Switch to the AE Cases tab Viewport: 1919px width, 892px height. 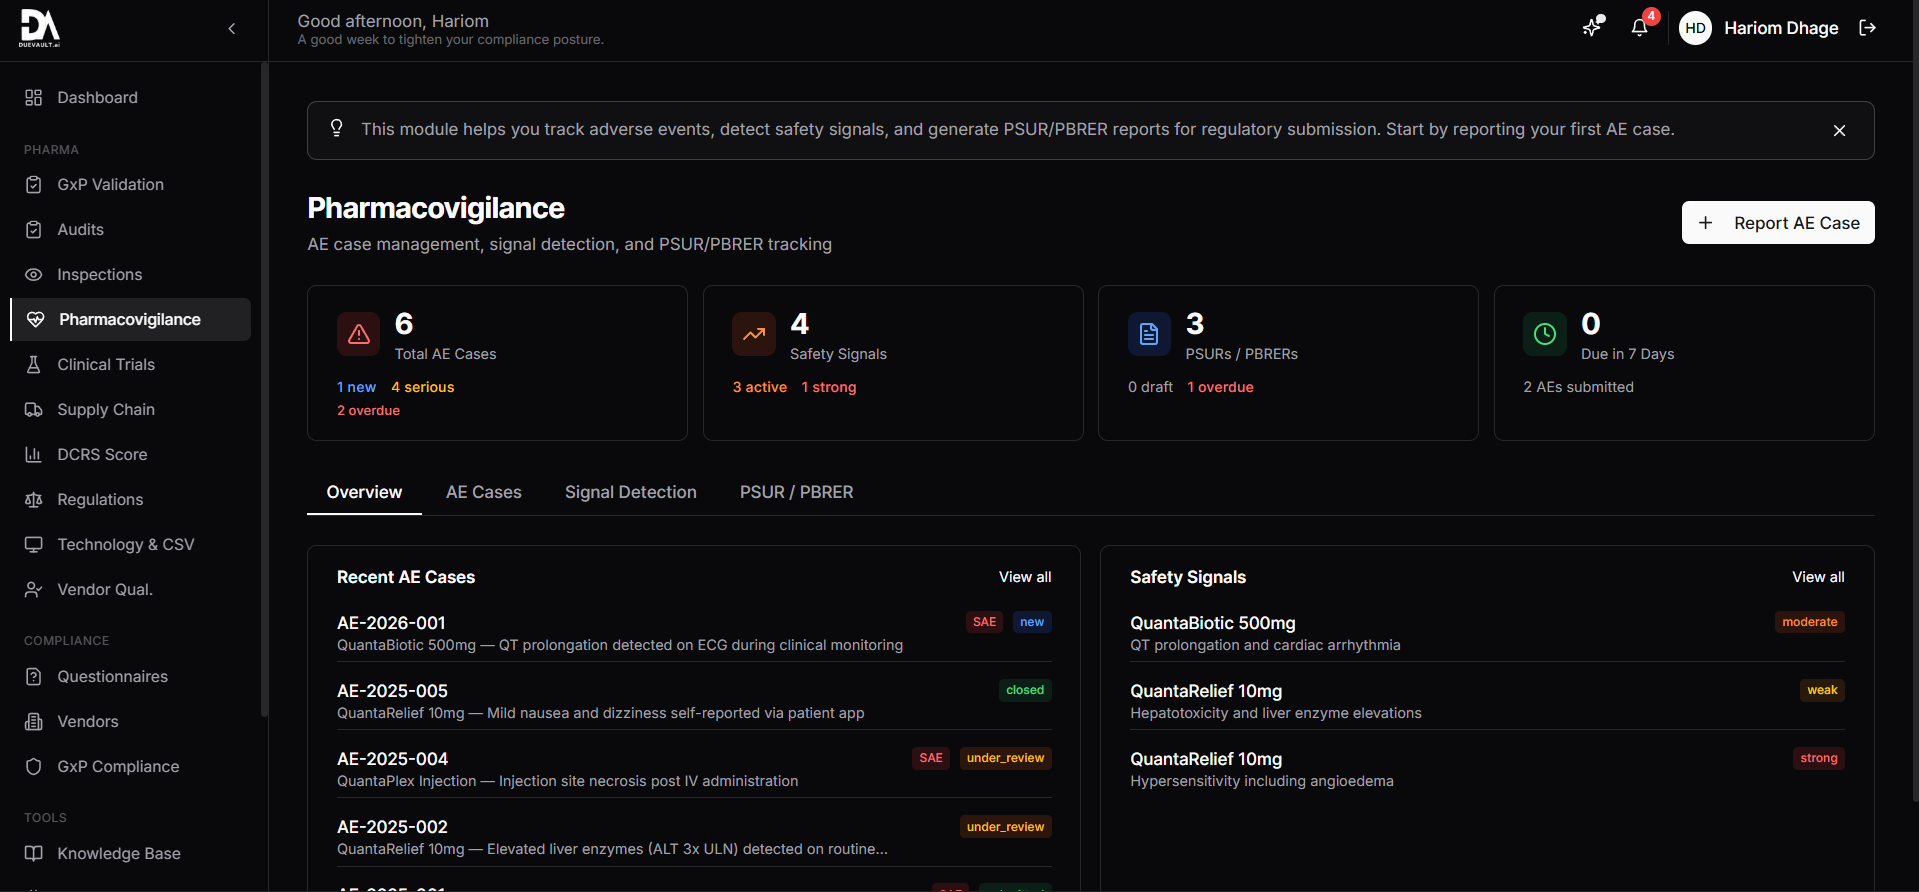coord(483,492)
